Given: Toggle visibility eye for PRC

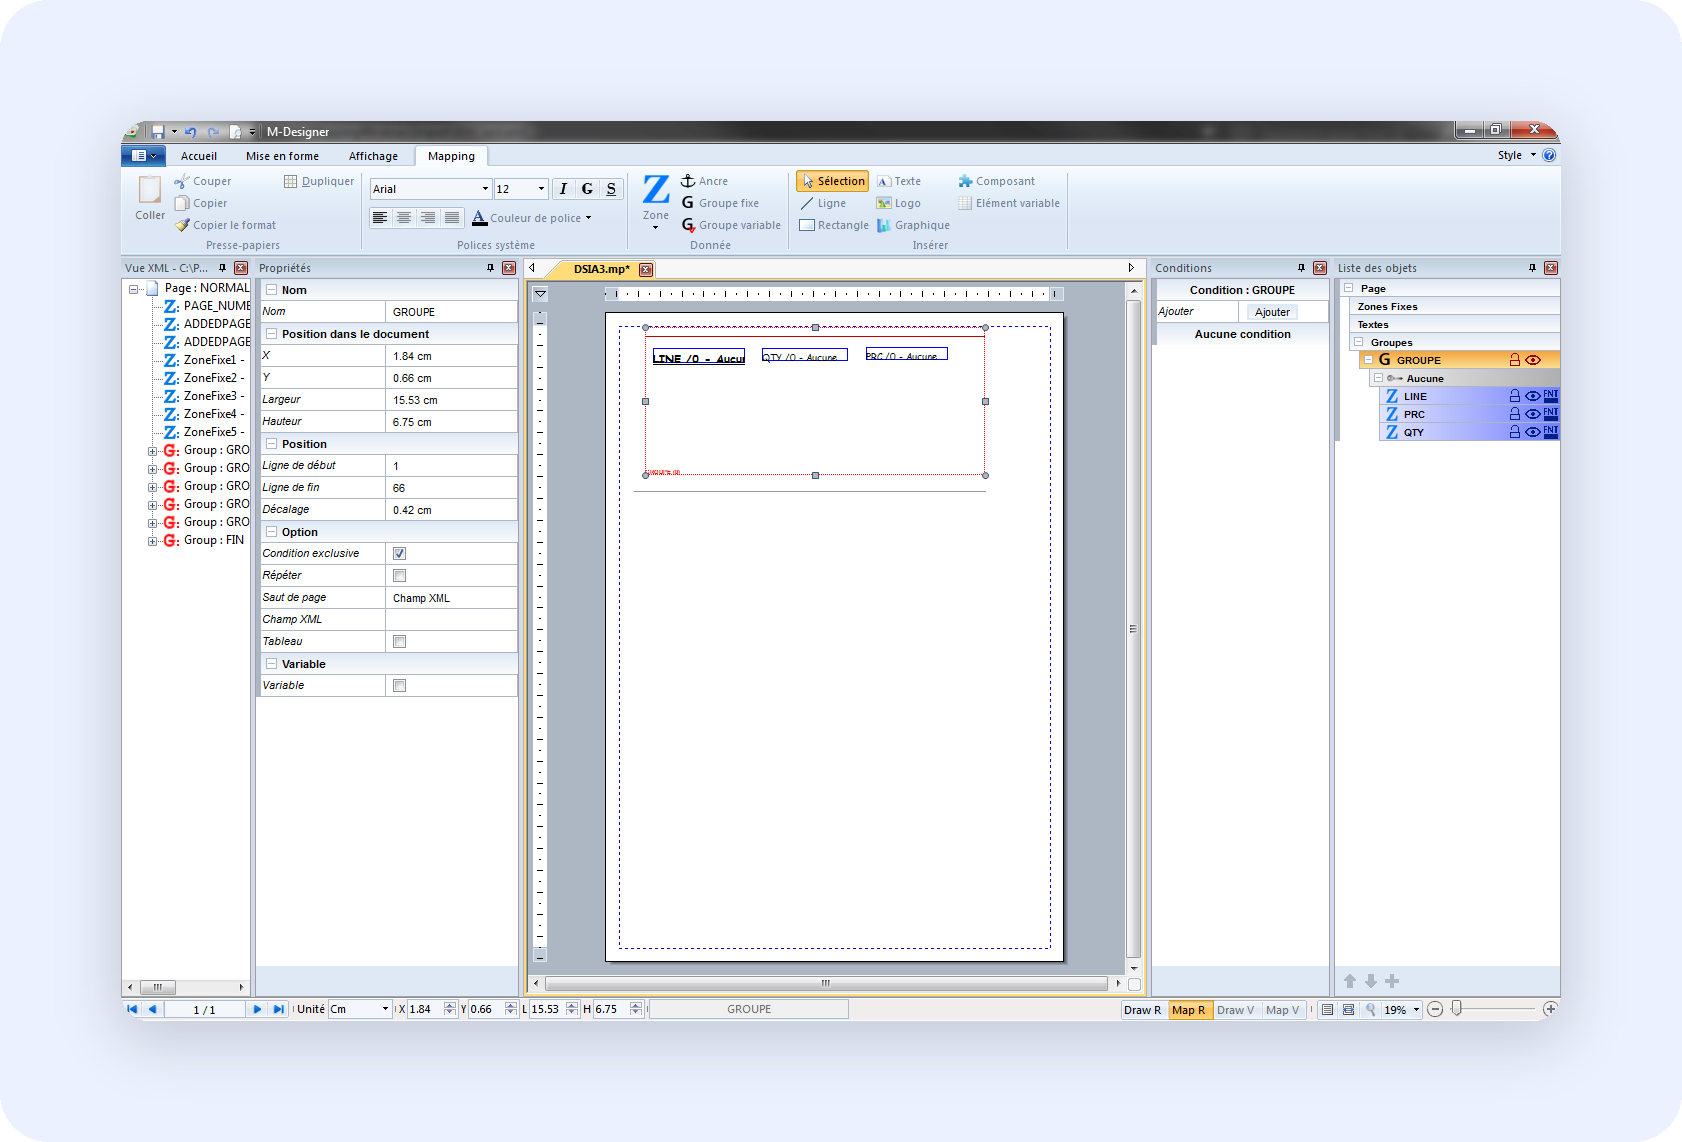Looking at the screenshot, I should pos(1533,414).
